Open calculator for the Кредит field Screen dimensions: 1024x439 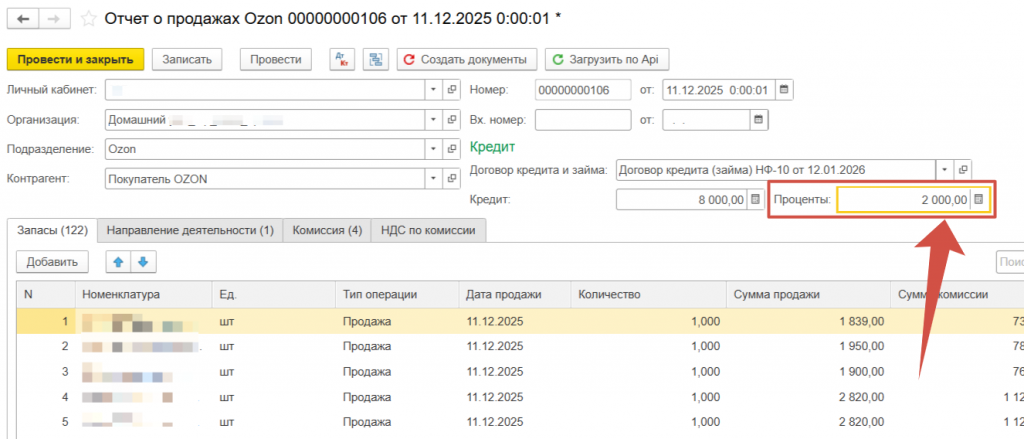[756, 200]
